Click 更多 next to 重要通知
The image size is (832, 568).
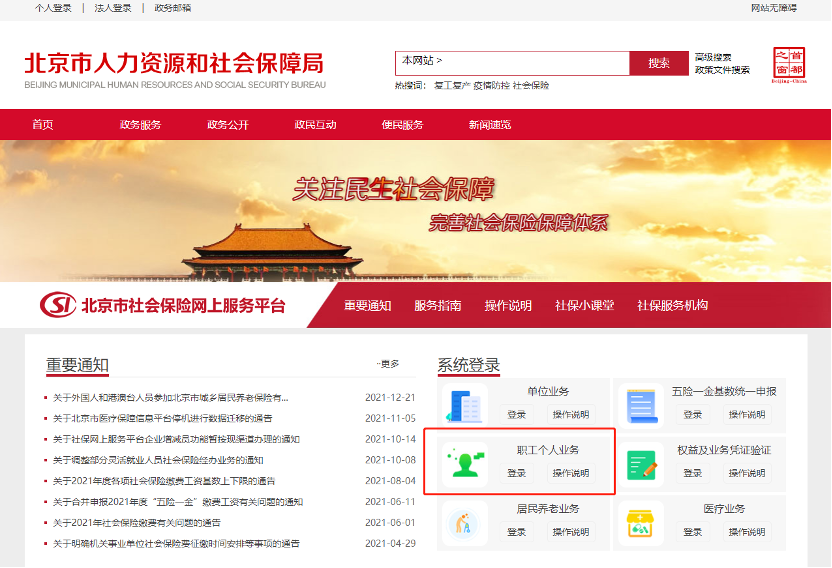388,364
